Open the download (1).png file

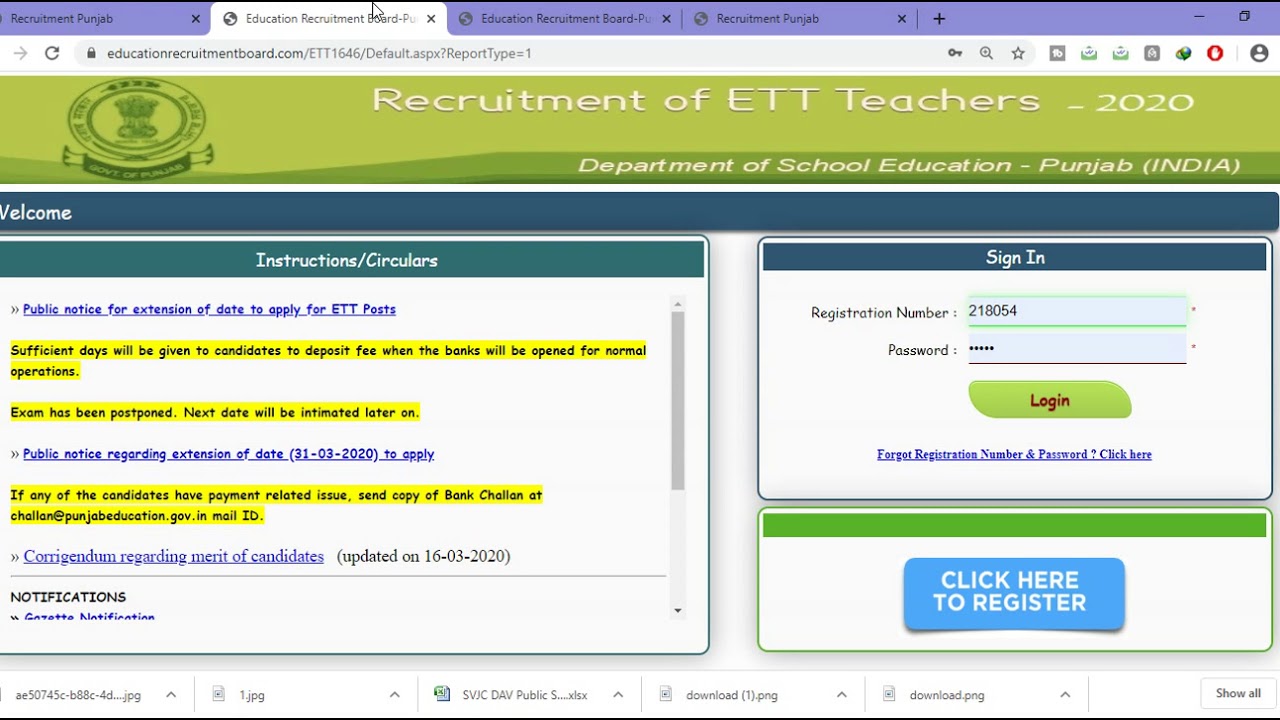point(731,695)
